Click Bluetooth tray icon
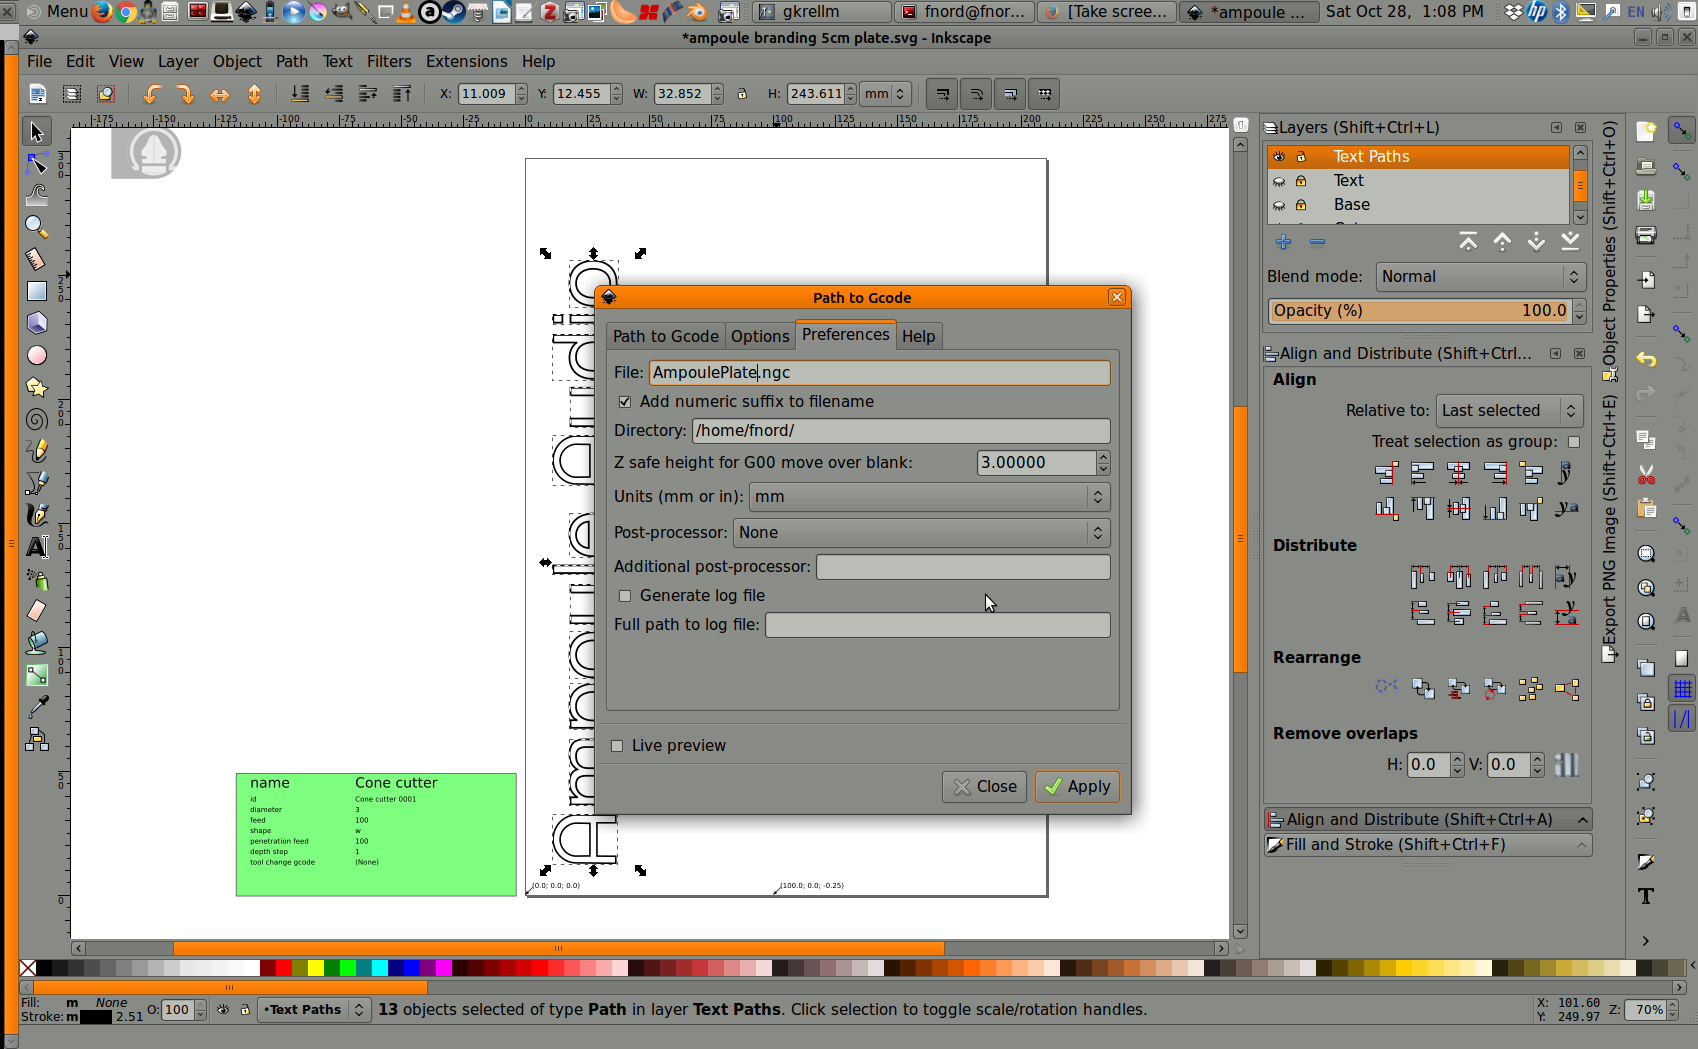 coord(1561,12)
